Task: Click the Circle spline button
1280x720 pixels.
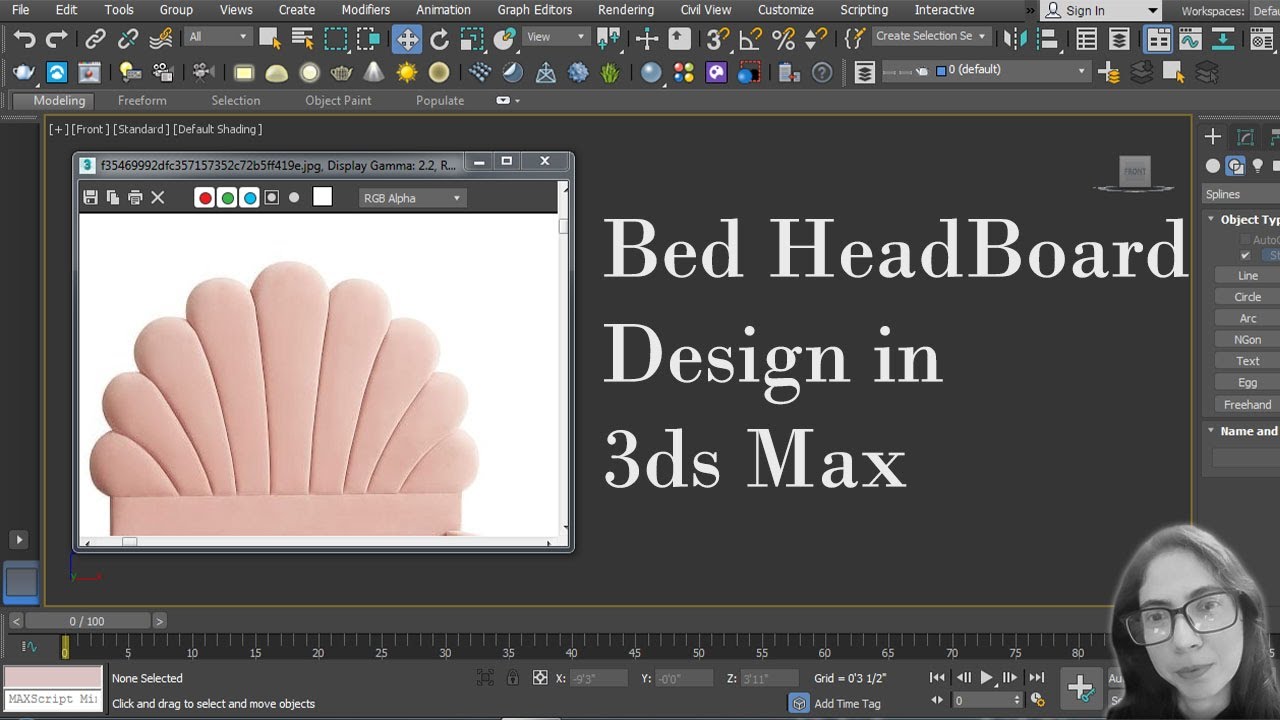Action: (x=1247, y=297)
